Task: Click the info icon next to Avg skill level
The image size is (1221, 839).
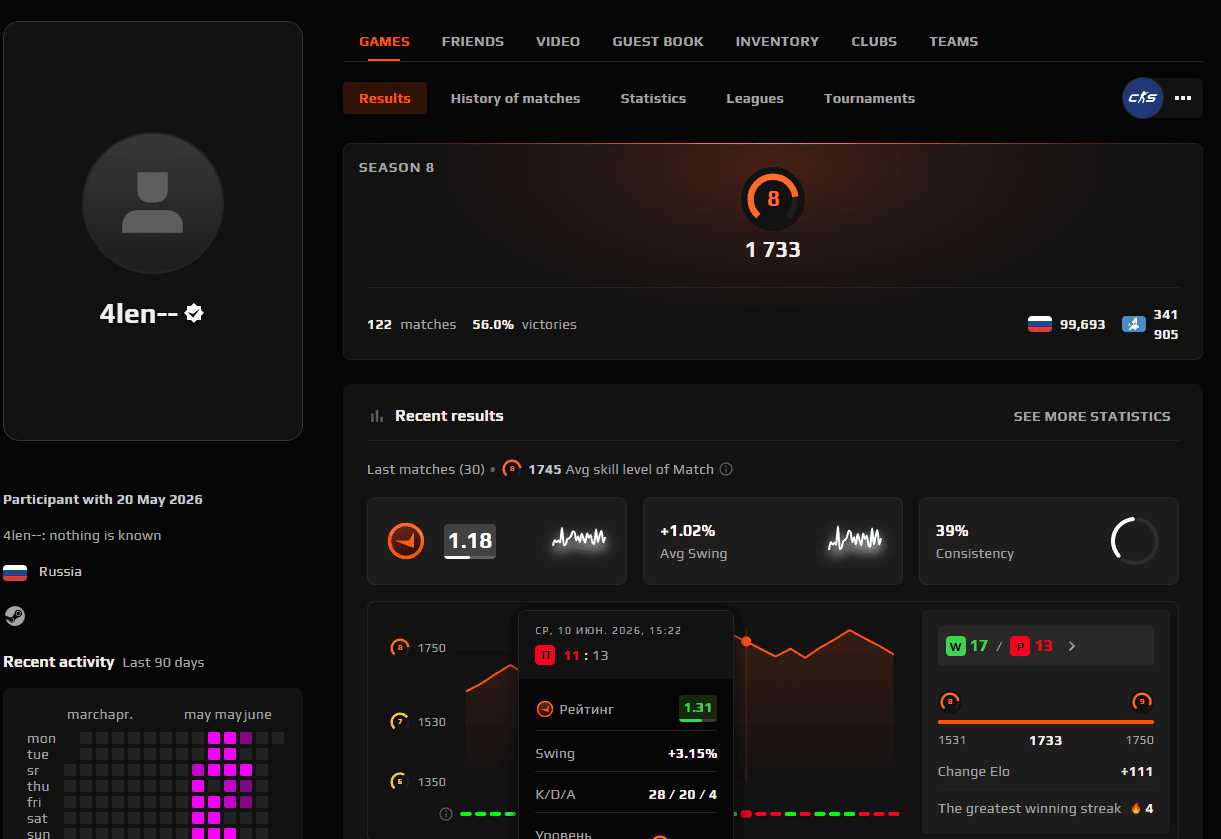Action: pos(726,469)
